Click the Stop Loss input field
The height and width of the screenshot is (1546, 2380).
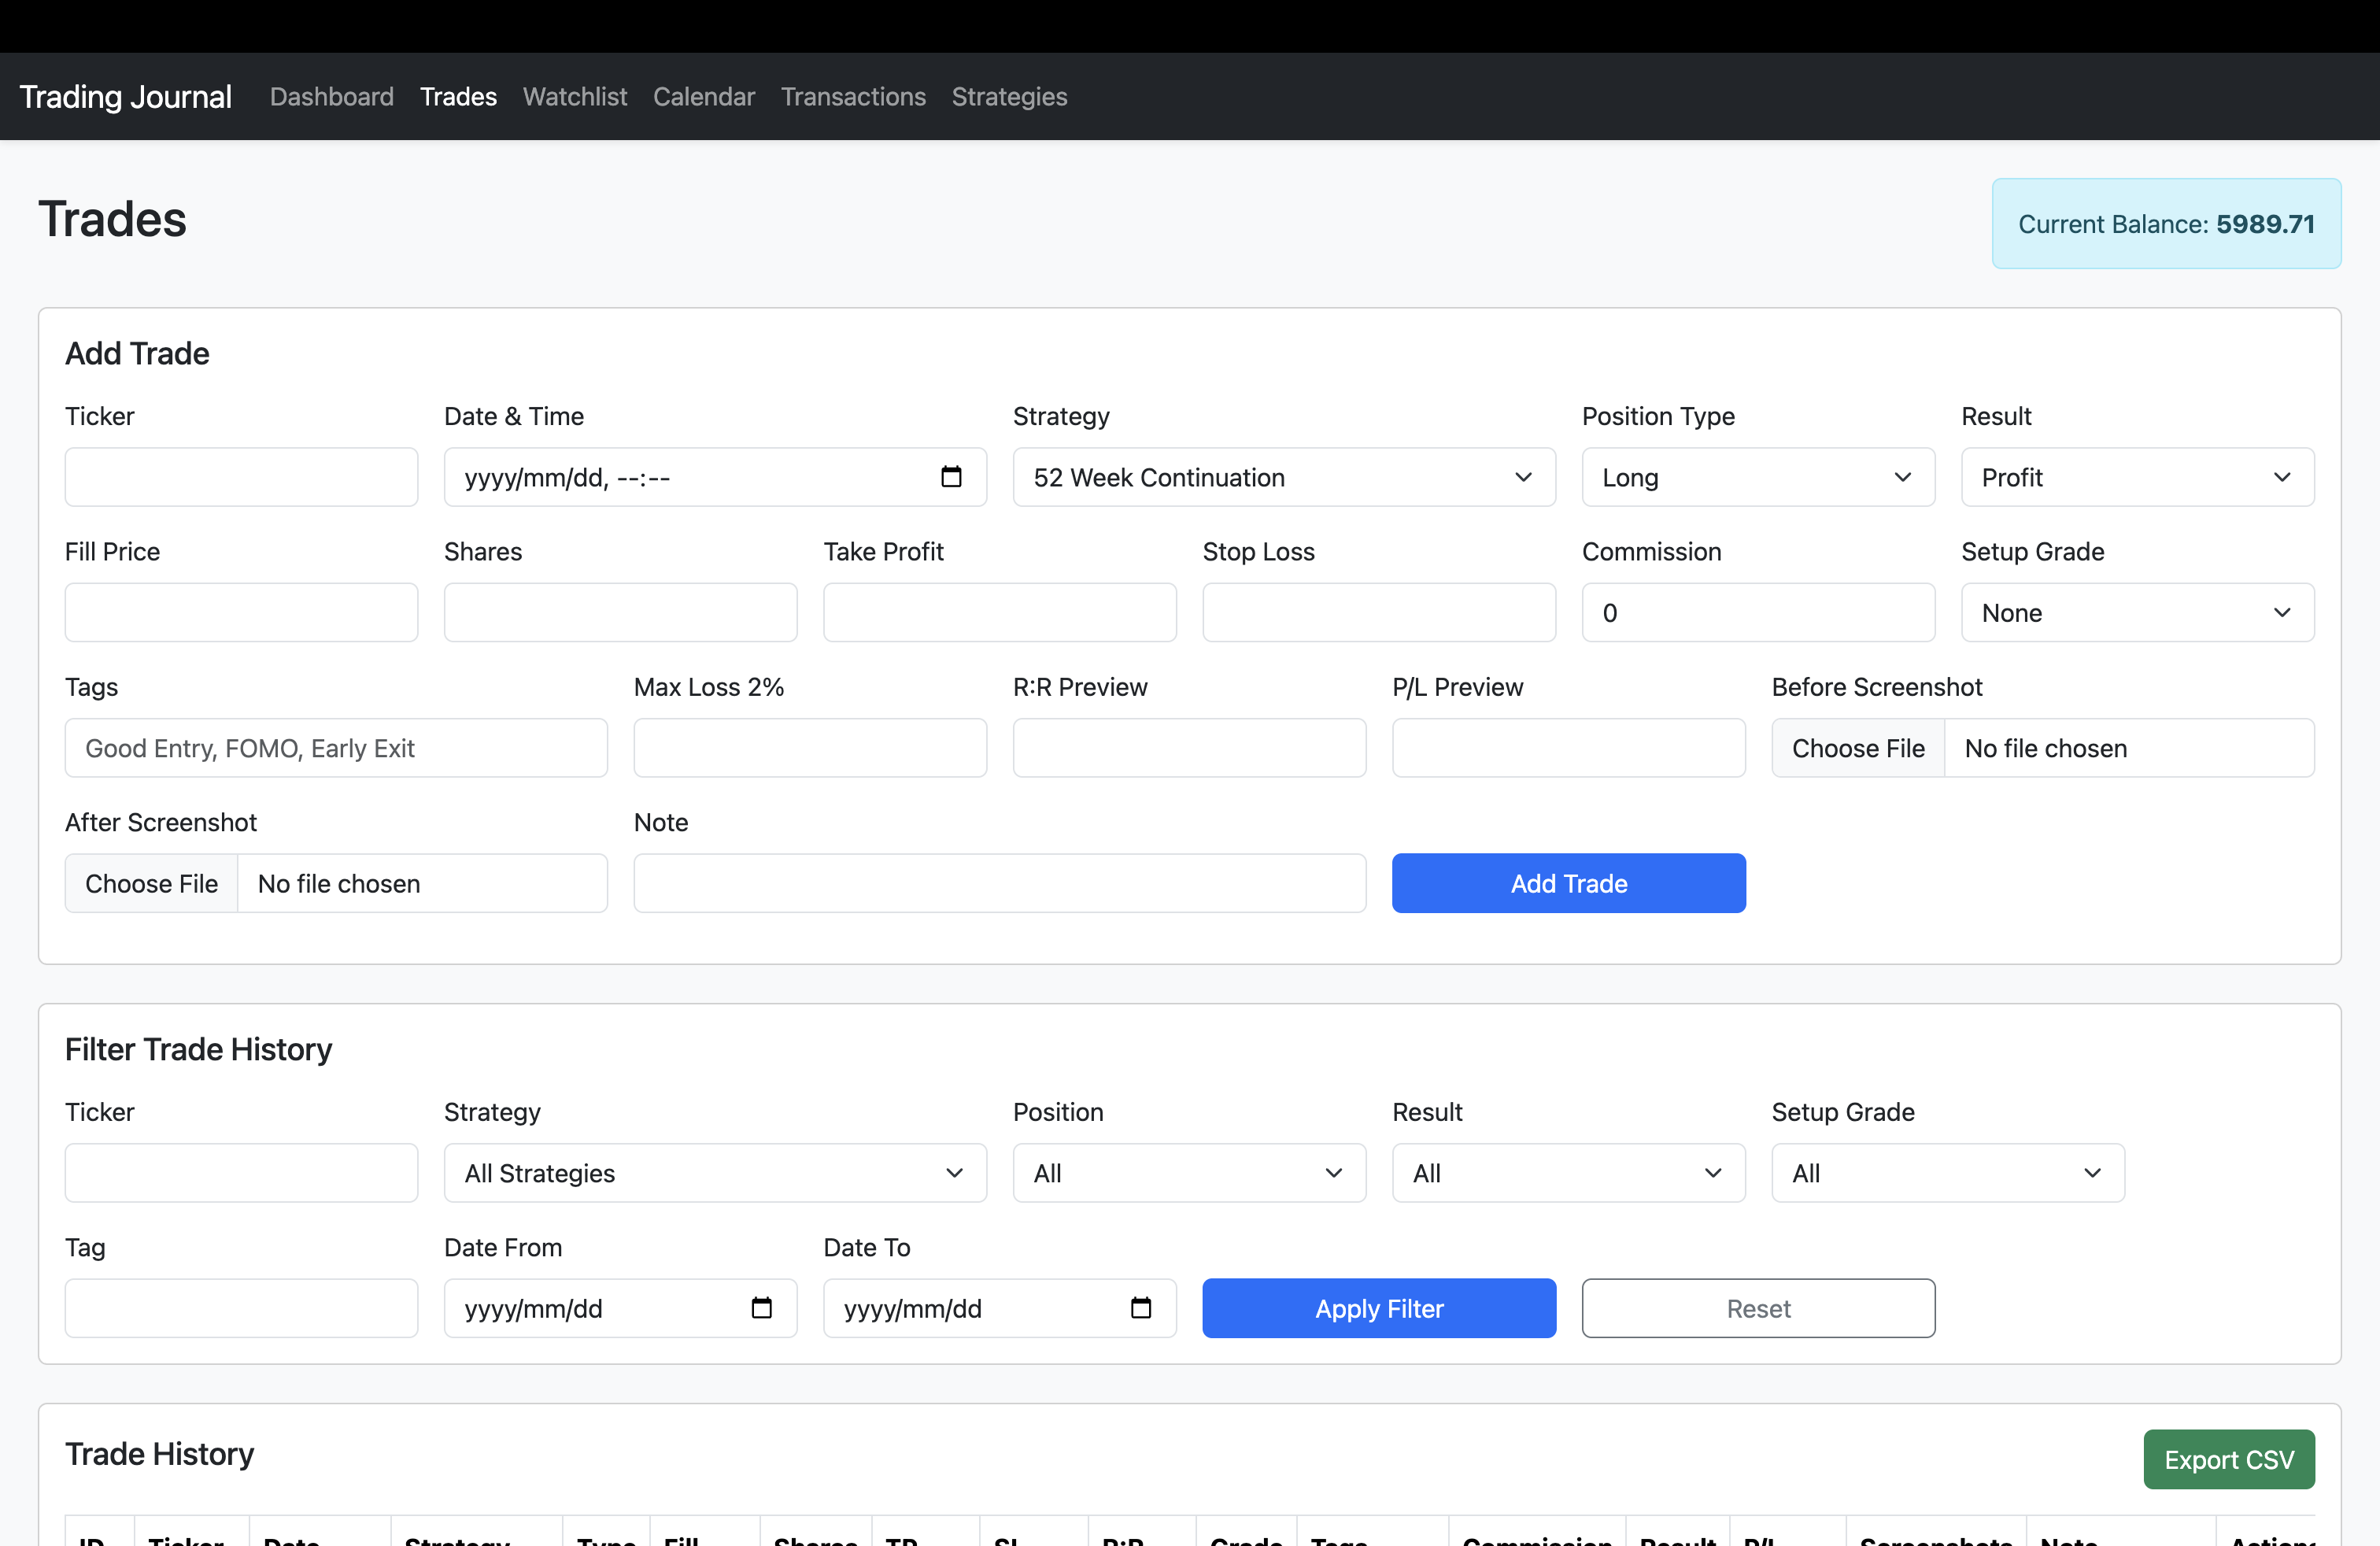click(1379, 612)
